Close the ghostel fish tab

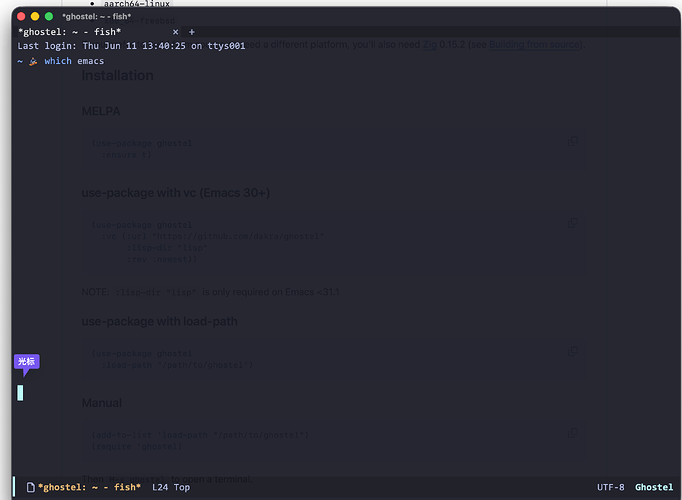click(175, 32)
